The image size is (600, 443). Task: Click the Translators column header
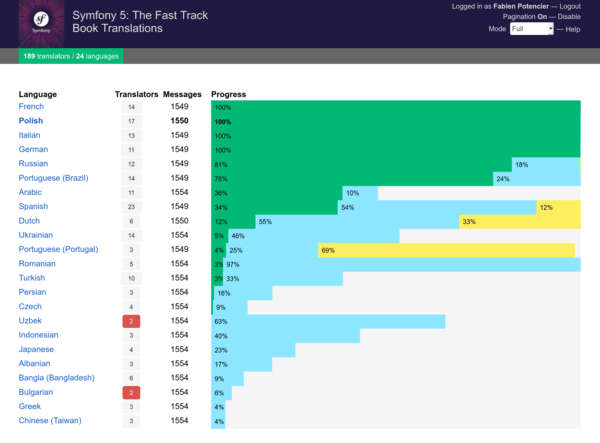coord(137,94)
